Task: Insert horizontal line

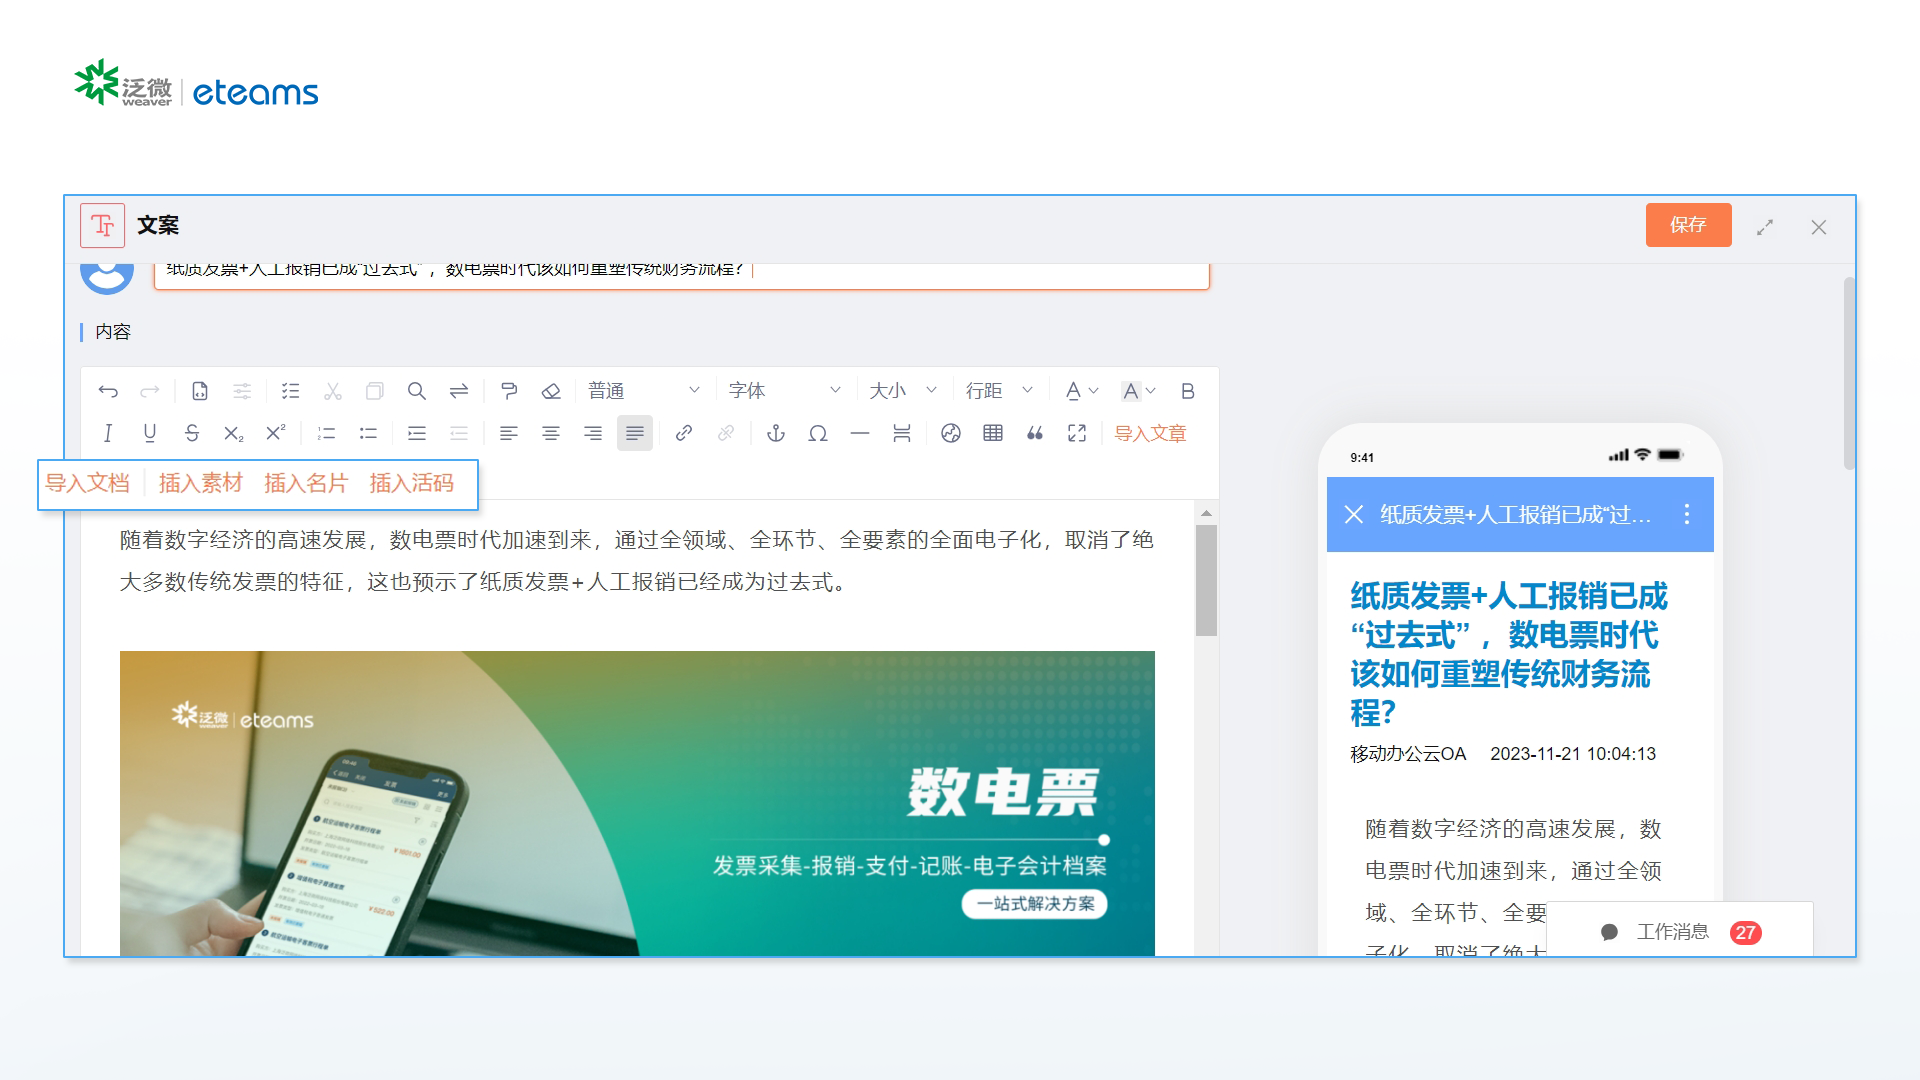Action: [860, 433]
